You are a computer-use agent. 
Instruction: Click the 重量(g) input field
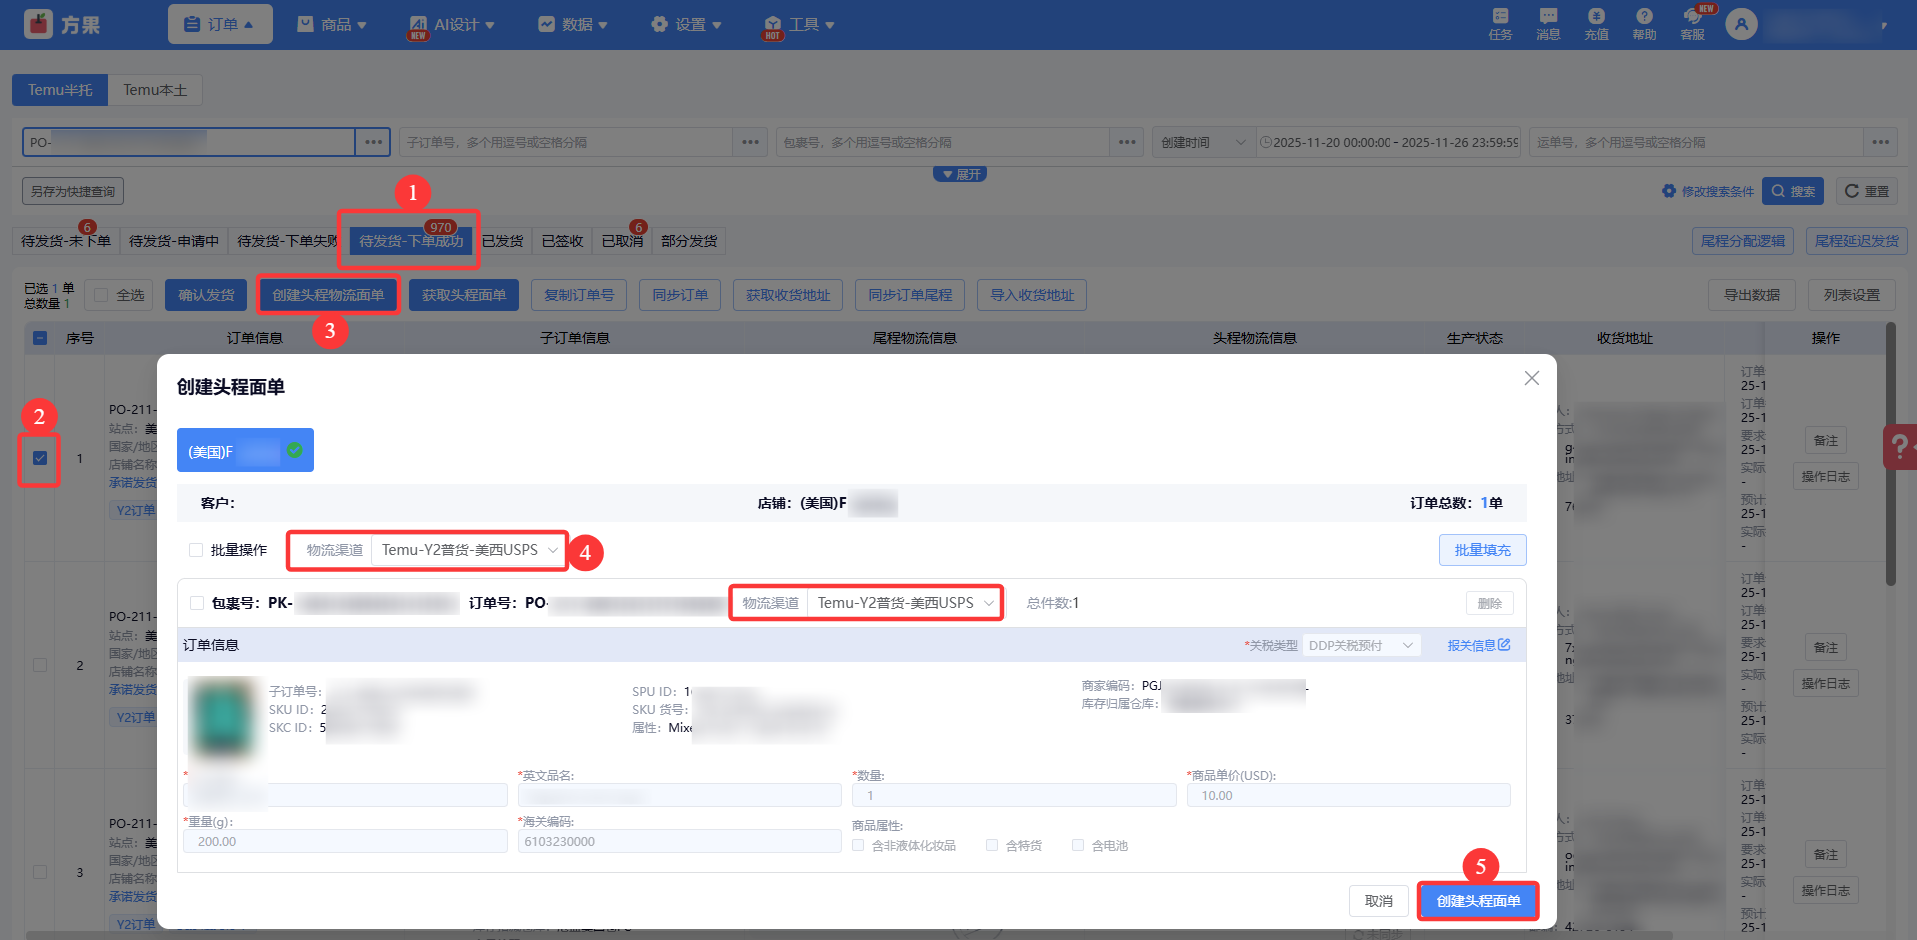tap(345, 841)
